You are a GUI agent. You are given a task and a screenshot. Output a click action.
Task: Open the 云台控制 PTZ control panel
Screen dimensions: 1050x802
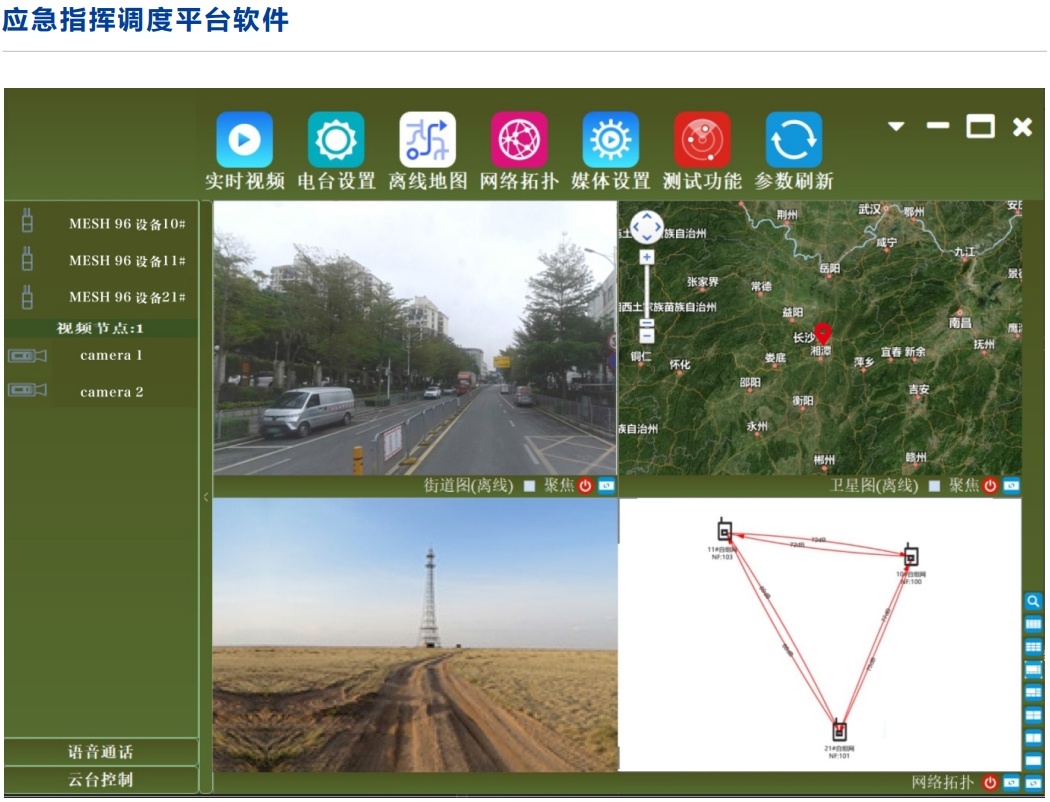[x=100, y=780]
